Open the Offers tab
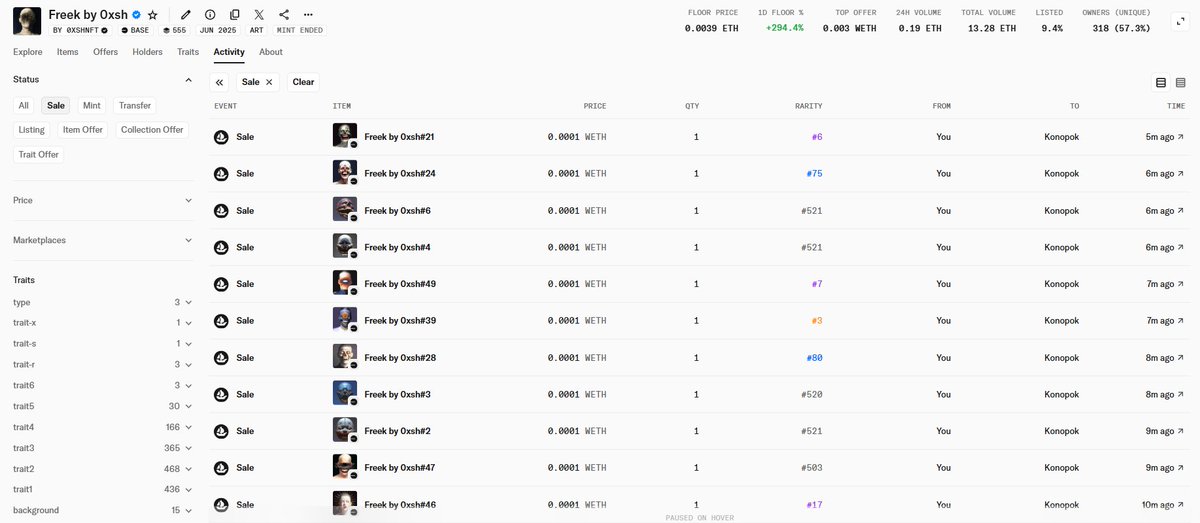Screen dimensions: 1200x523 [105, 52]
